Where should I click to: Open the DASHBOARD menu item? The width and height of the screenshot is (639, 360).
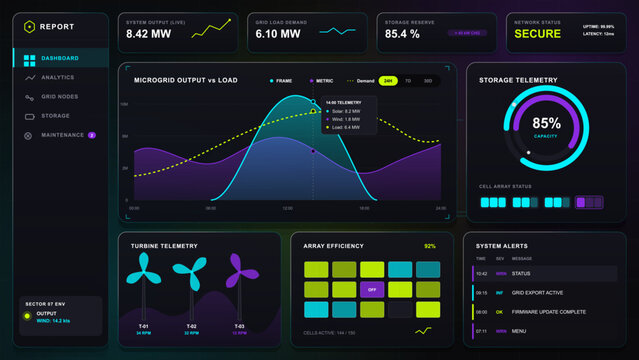61,58
